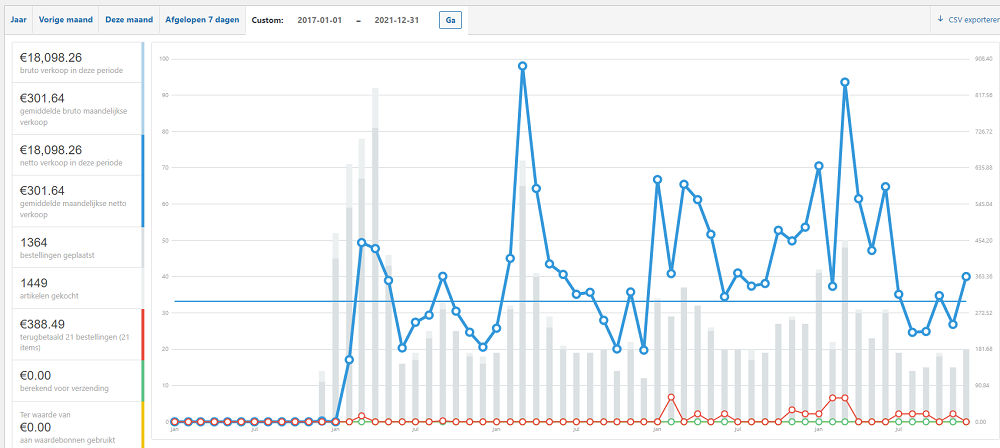Image resolution: width=1000 pixels, height=448 pixels.
Task: Select the Deze maand tab
Action: 128,20
